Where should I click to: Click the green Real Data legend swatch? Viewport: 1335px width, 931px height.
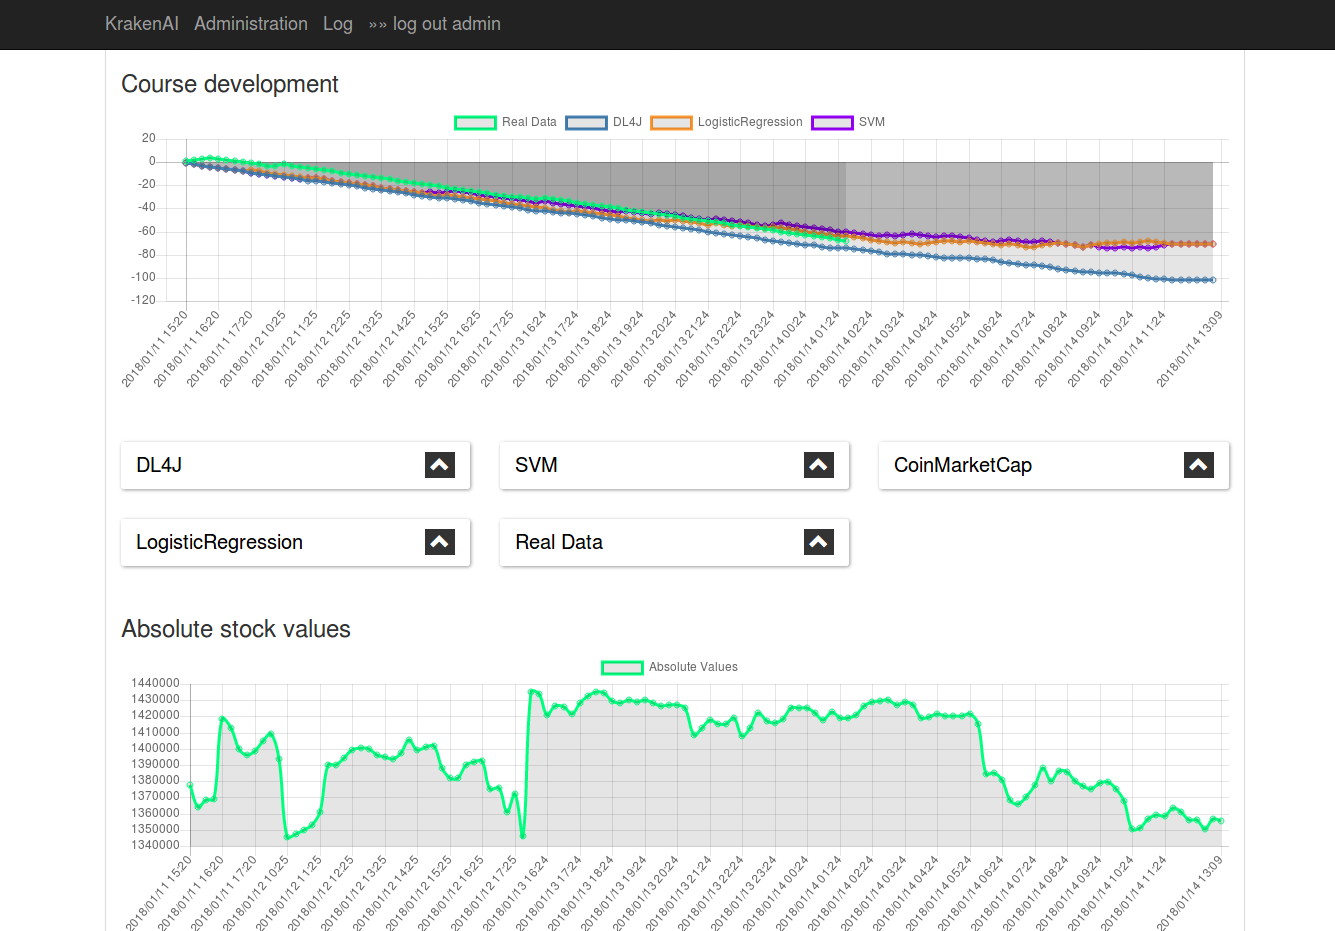tap(475, 123)
